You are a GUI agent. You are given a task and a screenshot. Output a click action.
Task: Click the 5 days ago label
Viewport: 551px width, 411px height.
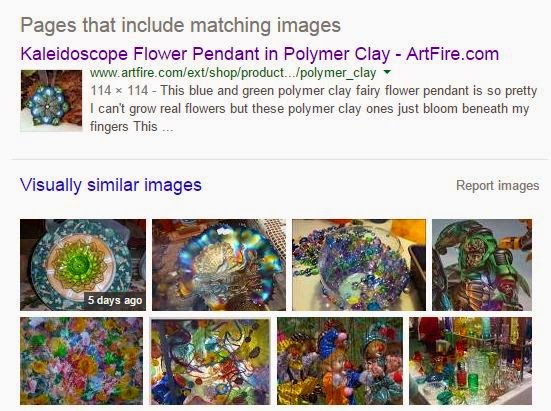coord(115,300)
